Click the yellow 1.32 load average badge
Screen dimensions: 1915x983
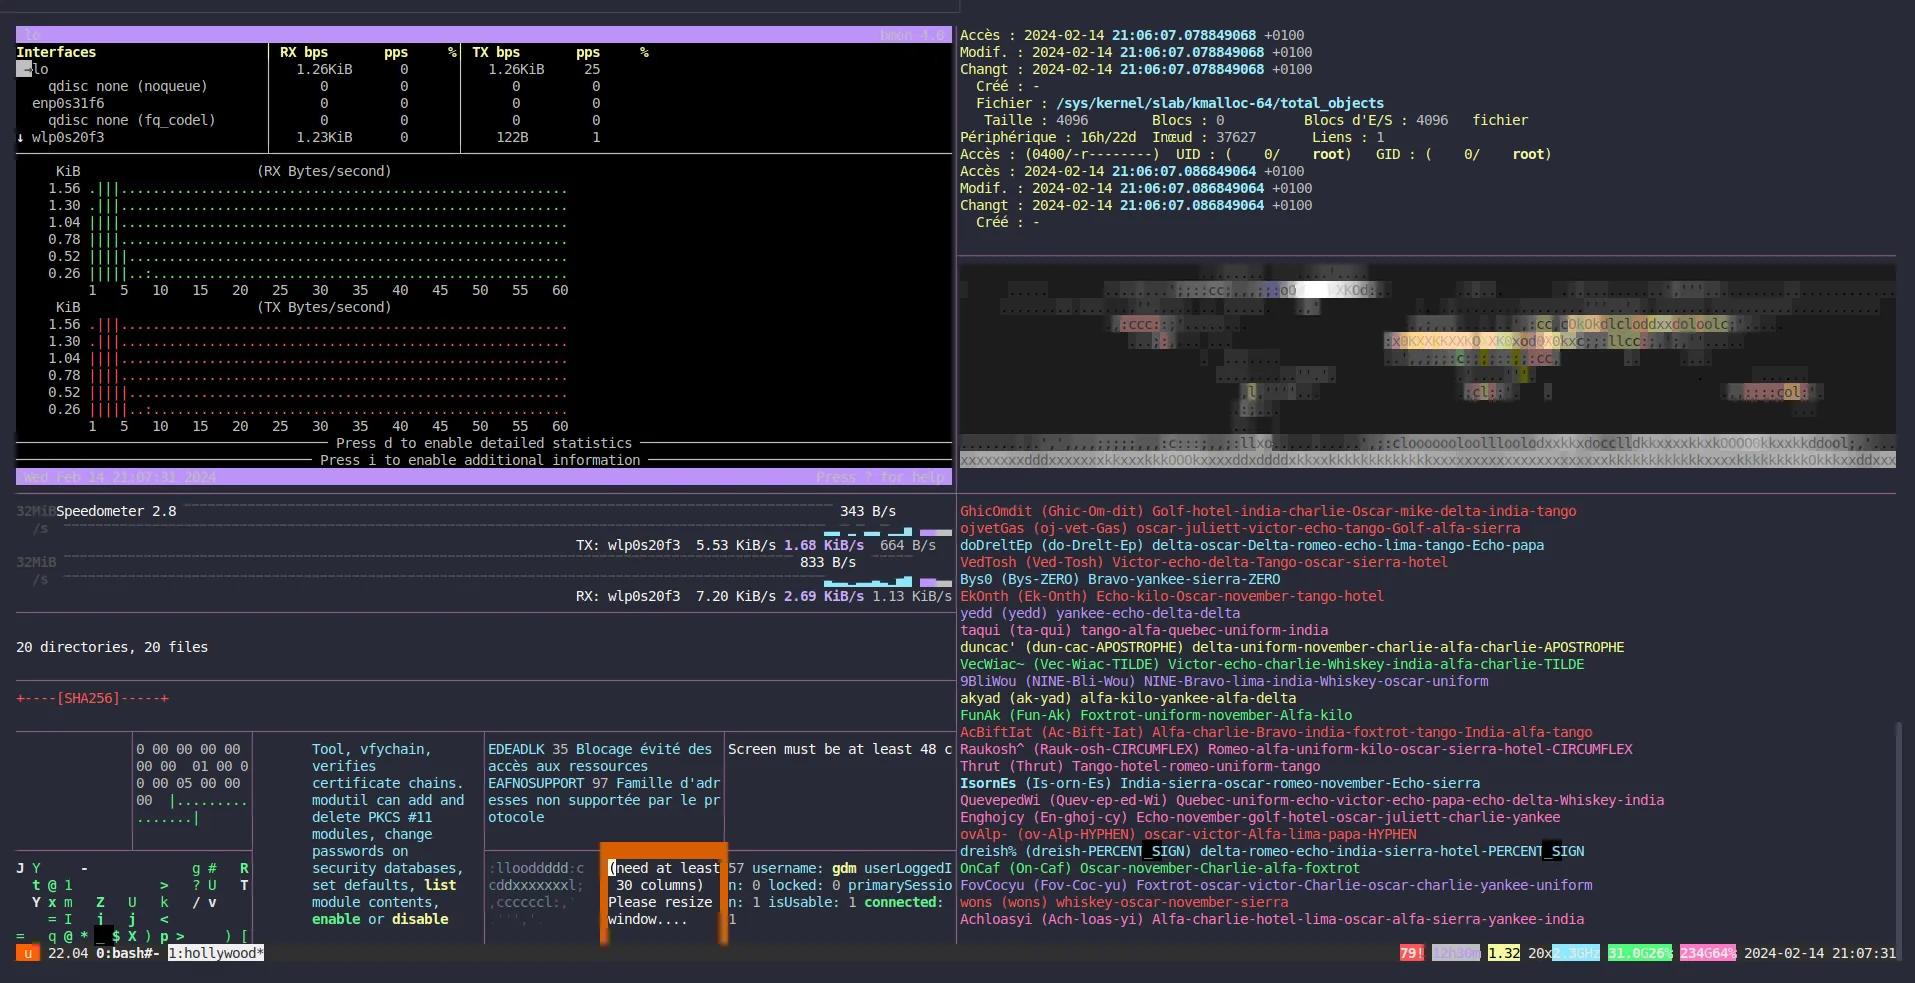click(1503, 954)
